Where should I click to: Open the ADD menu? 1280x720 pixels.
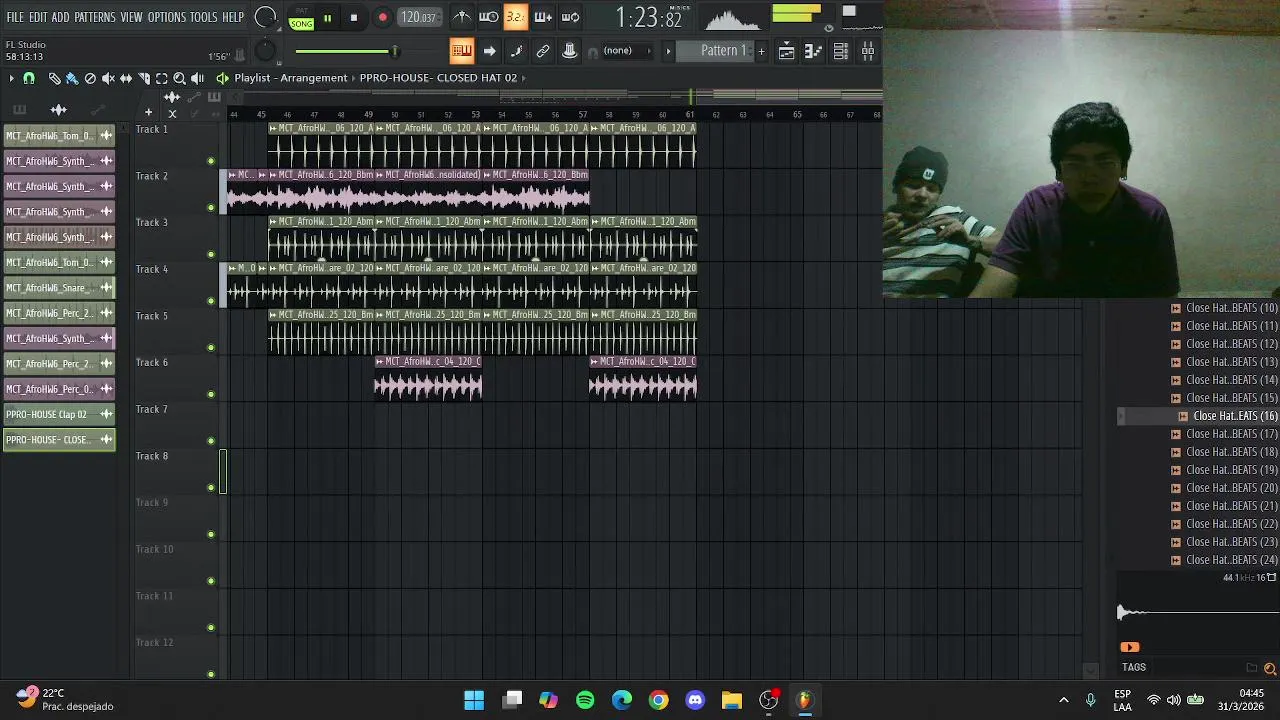(61, 17)
